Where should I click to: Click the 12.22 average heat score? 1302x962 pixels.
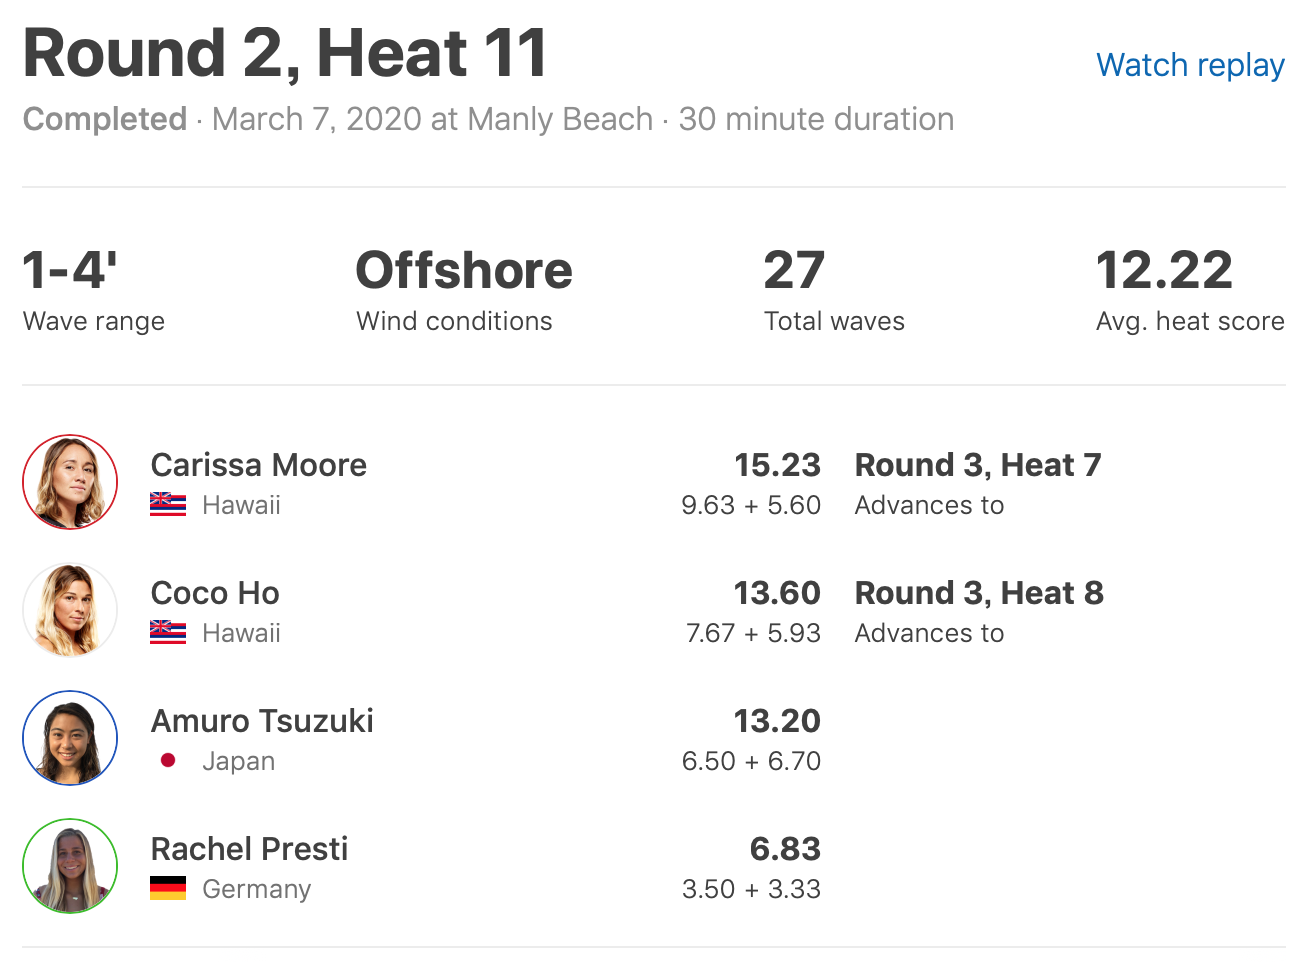1164,271
